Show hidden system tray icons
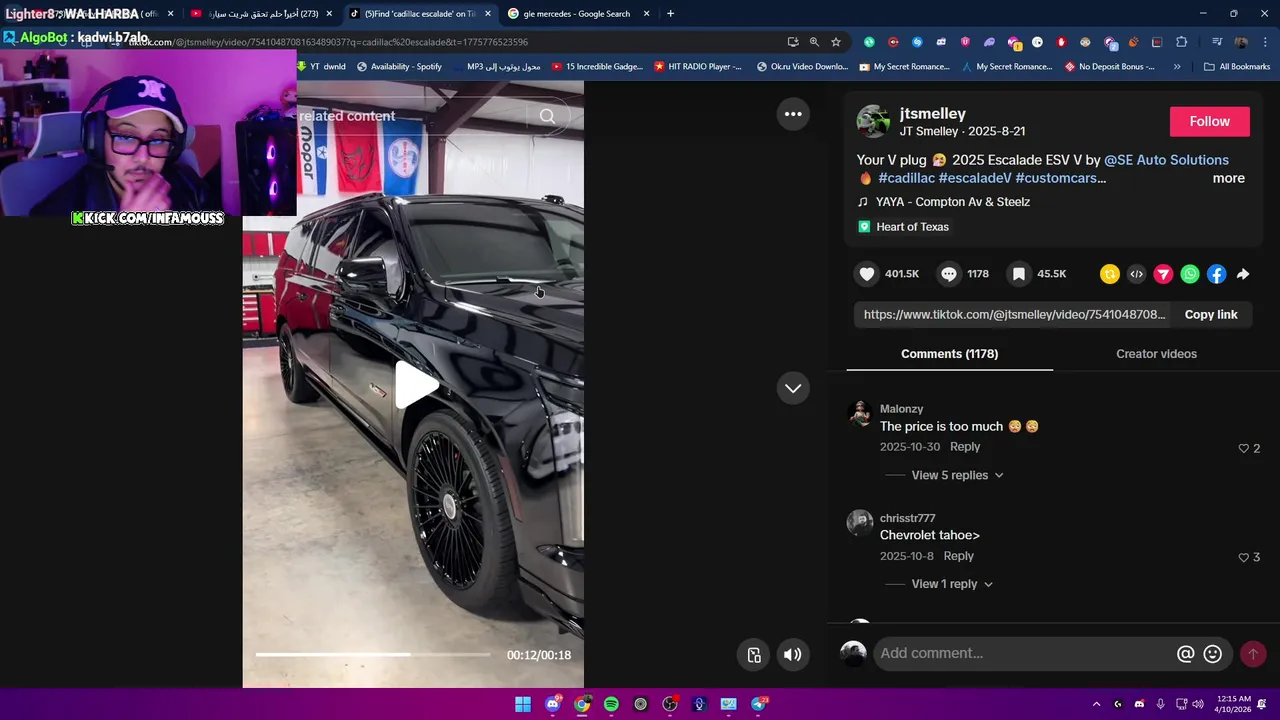Image resolution: width=1280 pixels, height=720 pixels. point(1096,705)
